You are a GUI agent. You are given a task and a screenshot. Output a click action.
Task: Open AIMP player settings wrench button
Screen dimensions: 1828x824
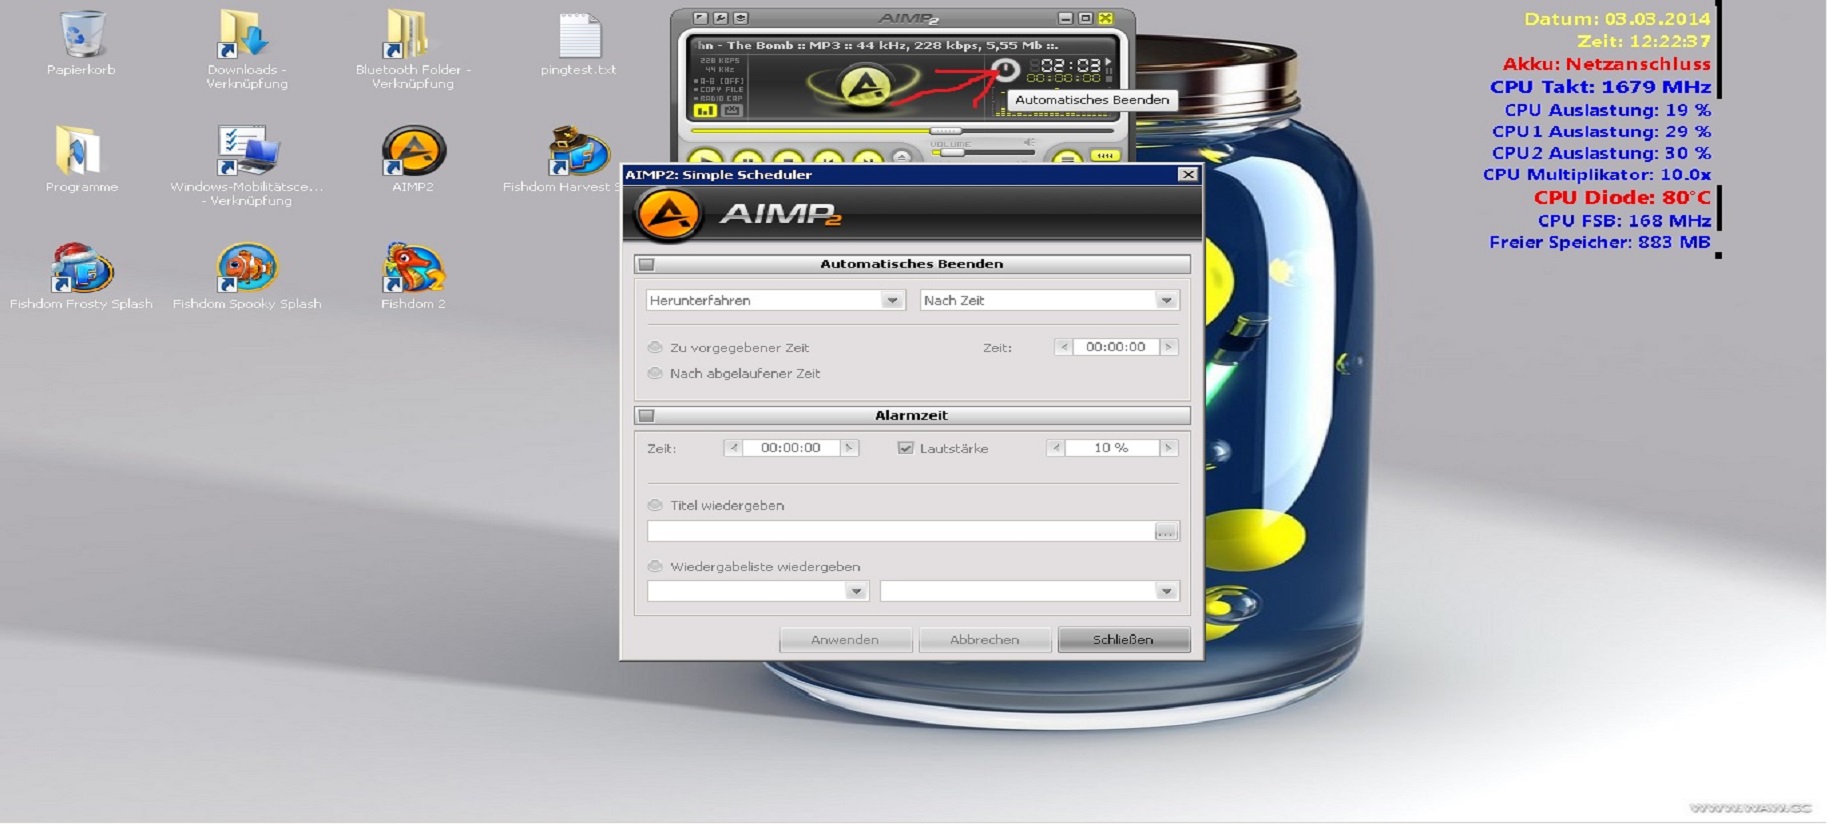pyautogui.click(x=720, y=18)
